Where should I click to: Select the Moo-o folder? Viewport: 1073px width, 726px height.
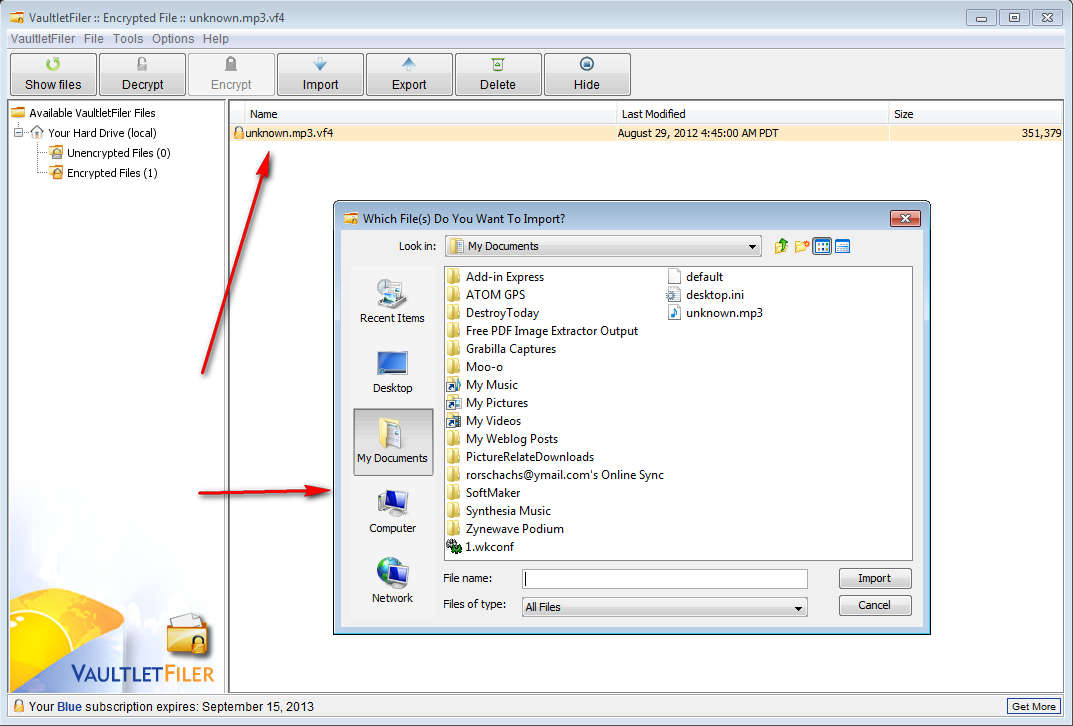coord(475,367)
